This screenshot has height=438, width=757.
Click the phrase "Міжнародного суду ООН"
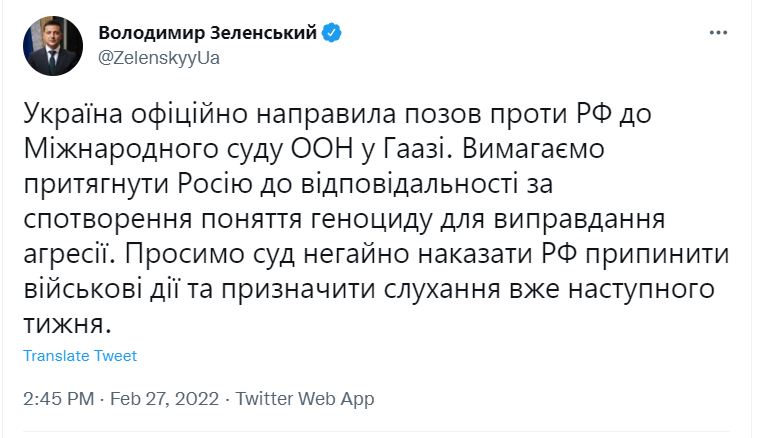188,149
